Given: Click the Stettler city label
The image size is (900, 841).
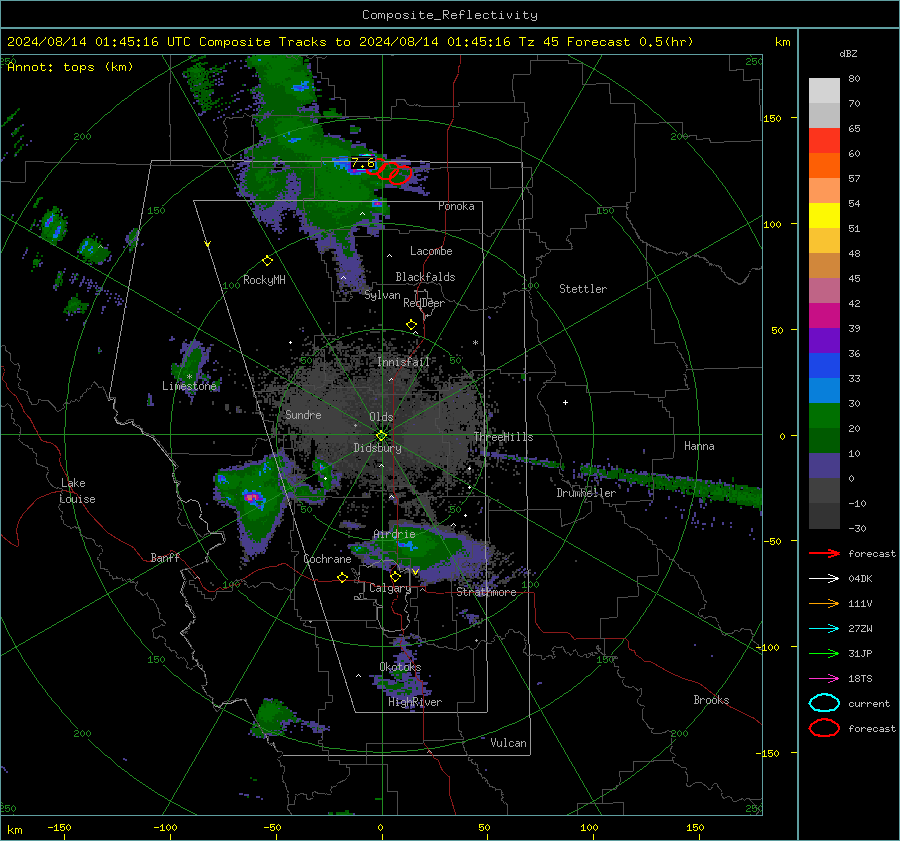Looking at the screenshot, I should (583, 289).
